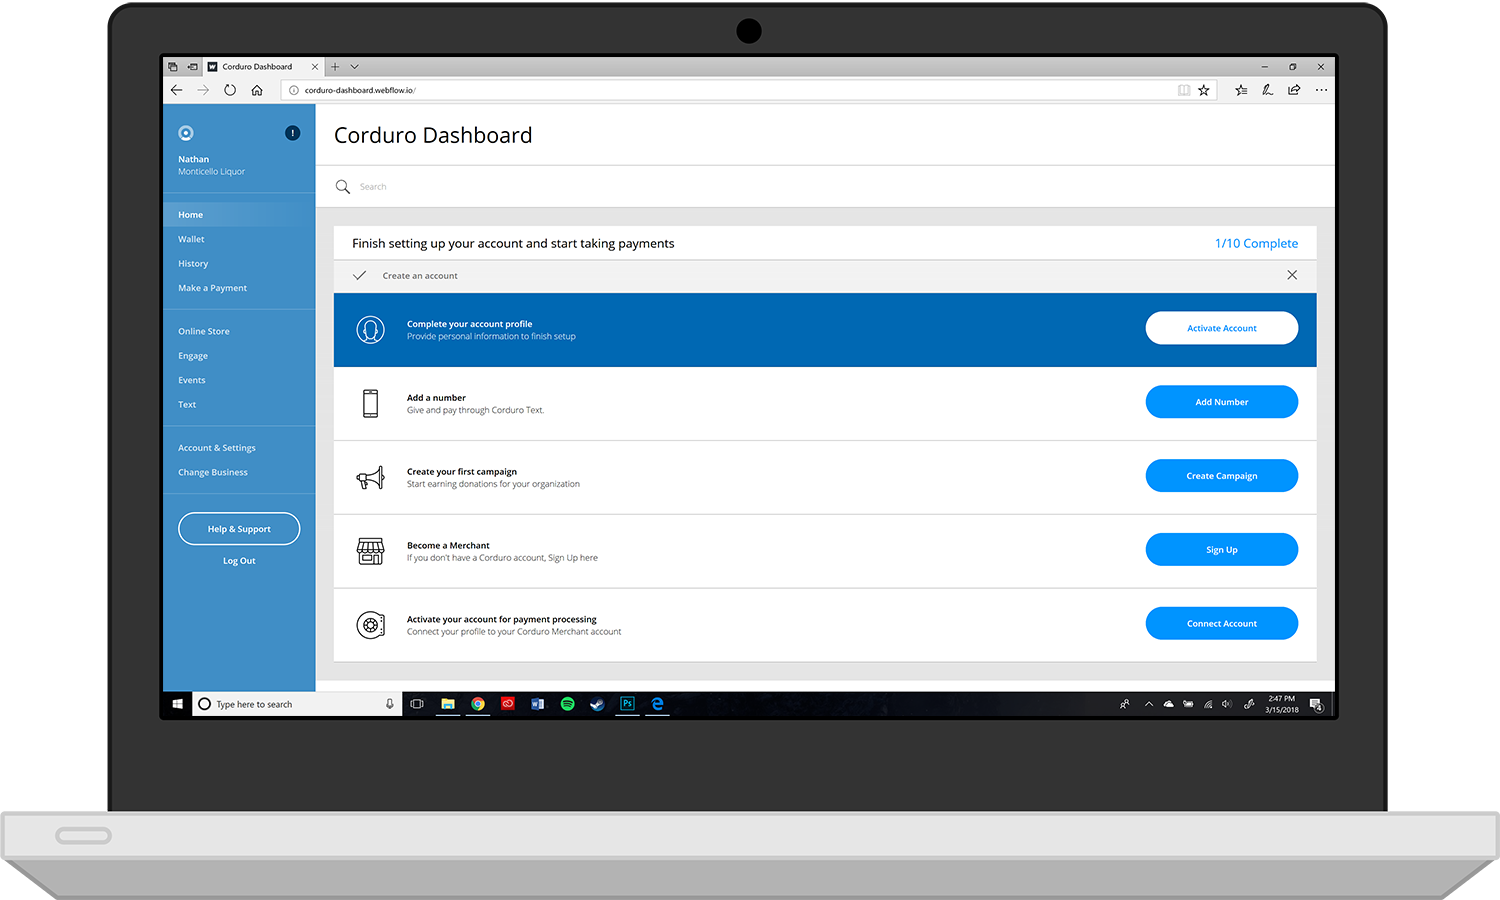Select the Corduro Dashboard browser tab
The width and height of the screenshot is (1500, 900).
pos(263,67)
